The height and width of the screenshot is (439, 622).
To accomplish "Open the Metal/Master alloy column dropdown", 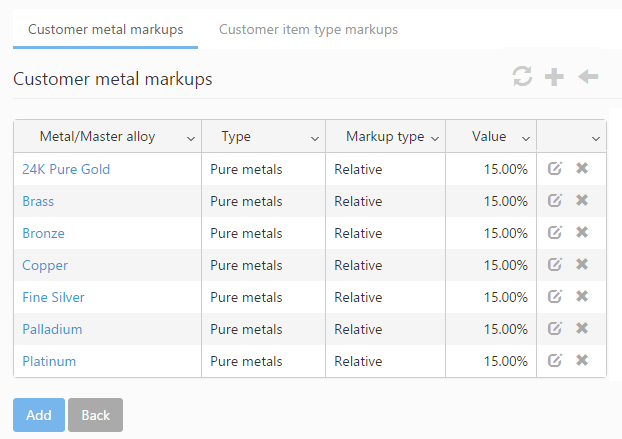I will pyautogui.click(x=191, y=138).
